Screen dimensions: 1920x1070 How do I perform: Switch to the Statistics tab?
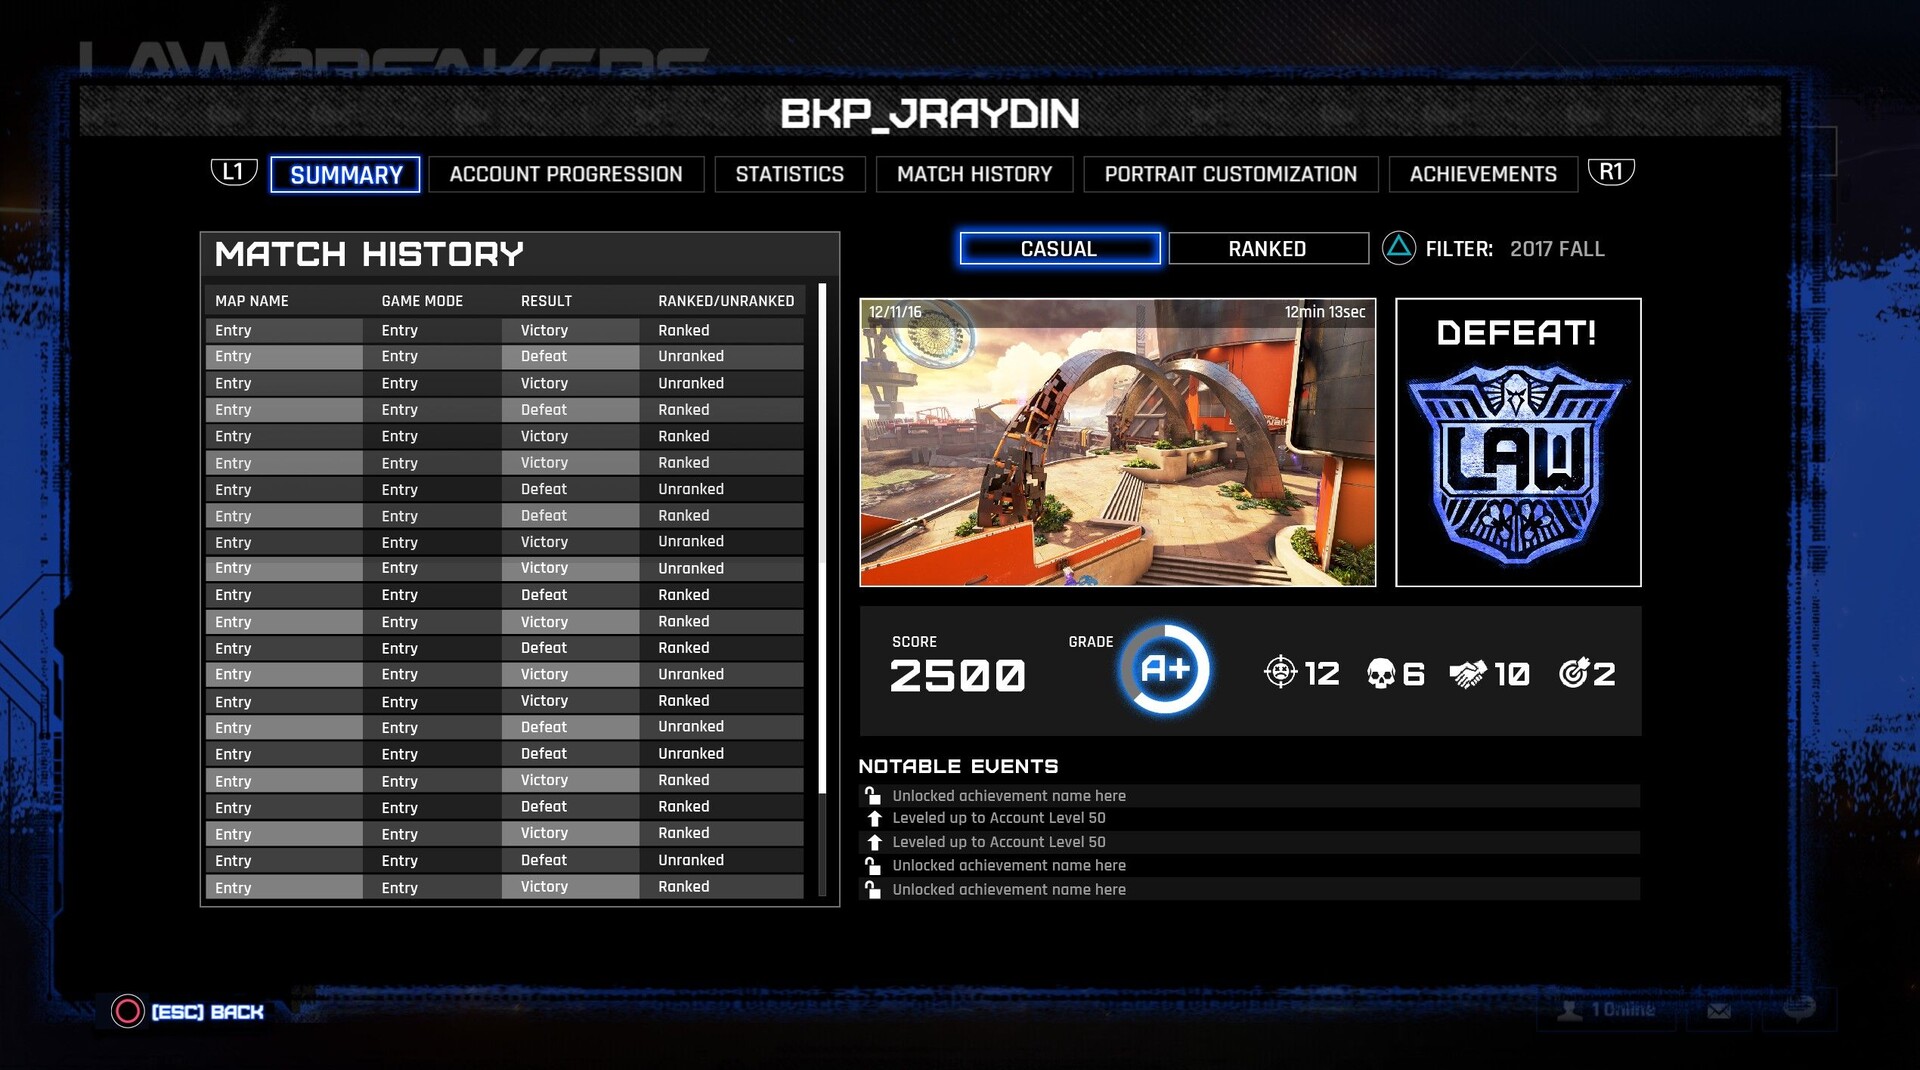tap(790, 174)
